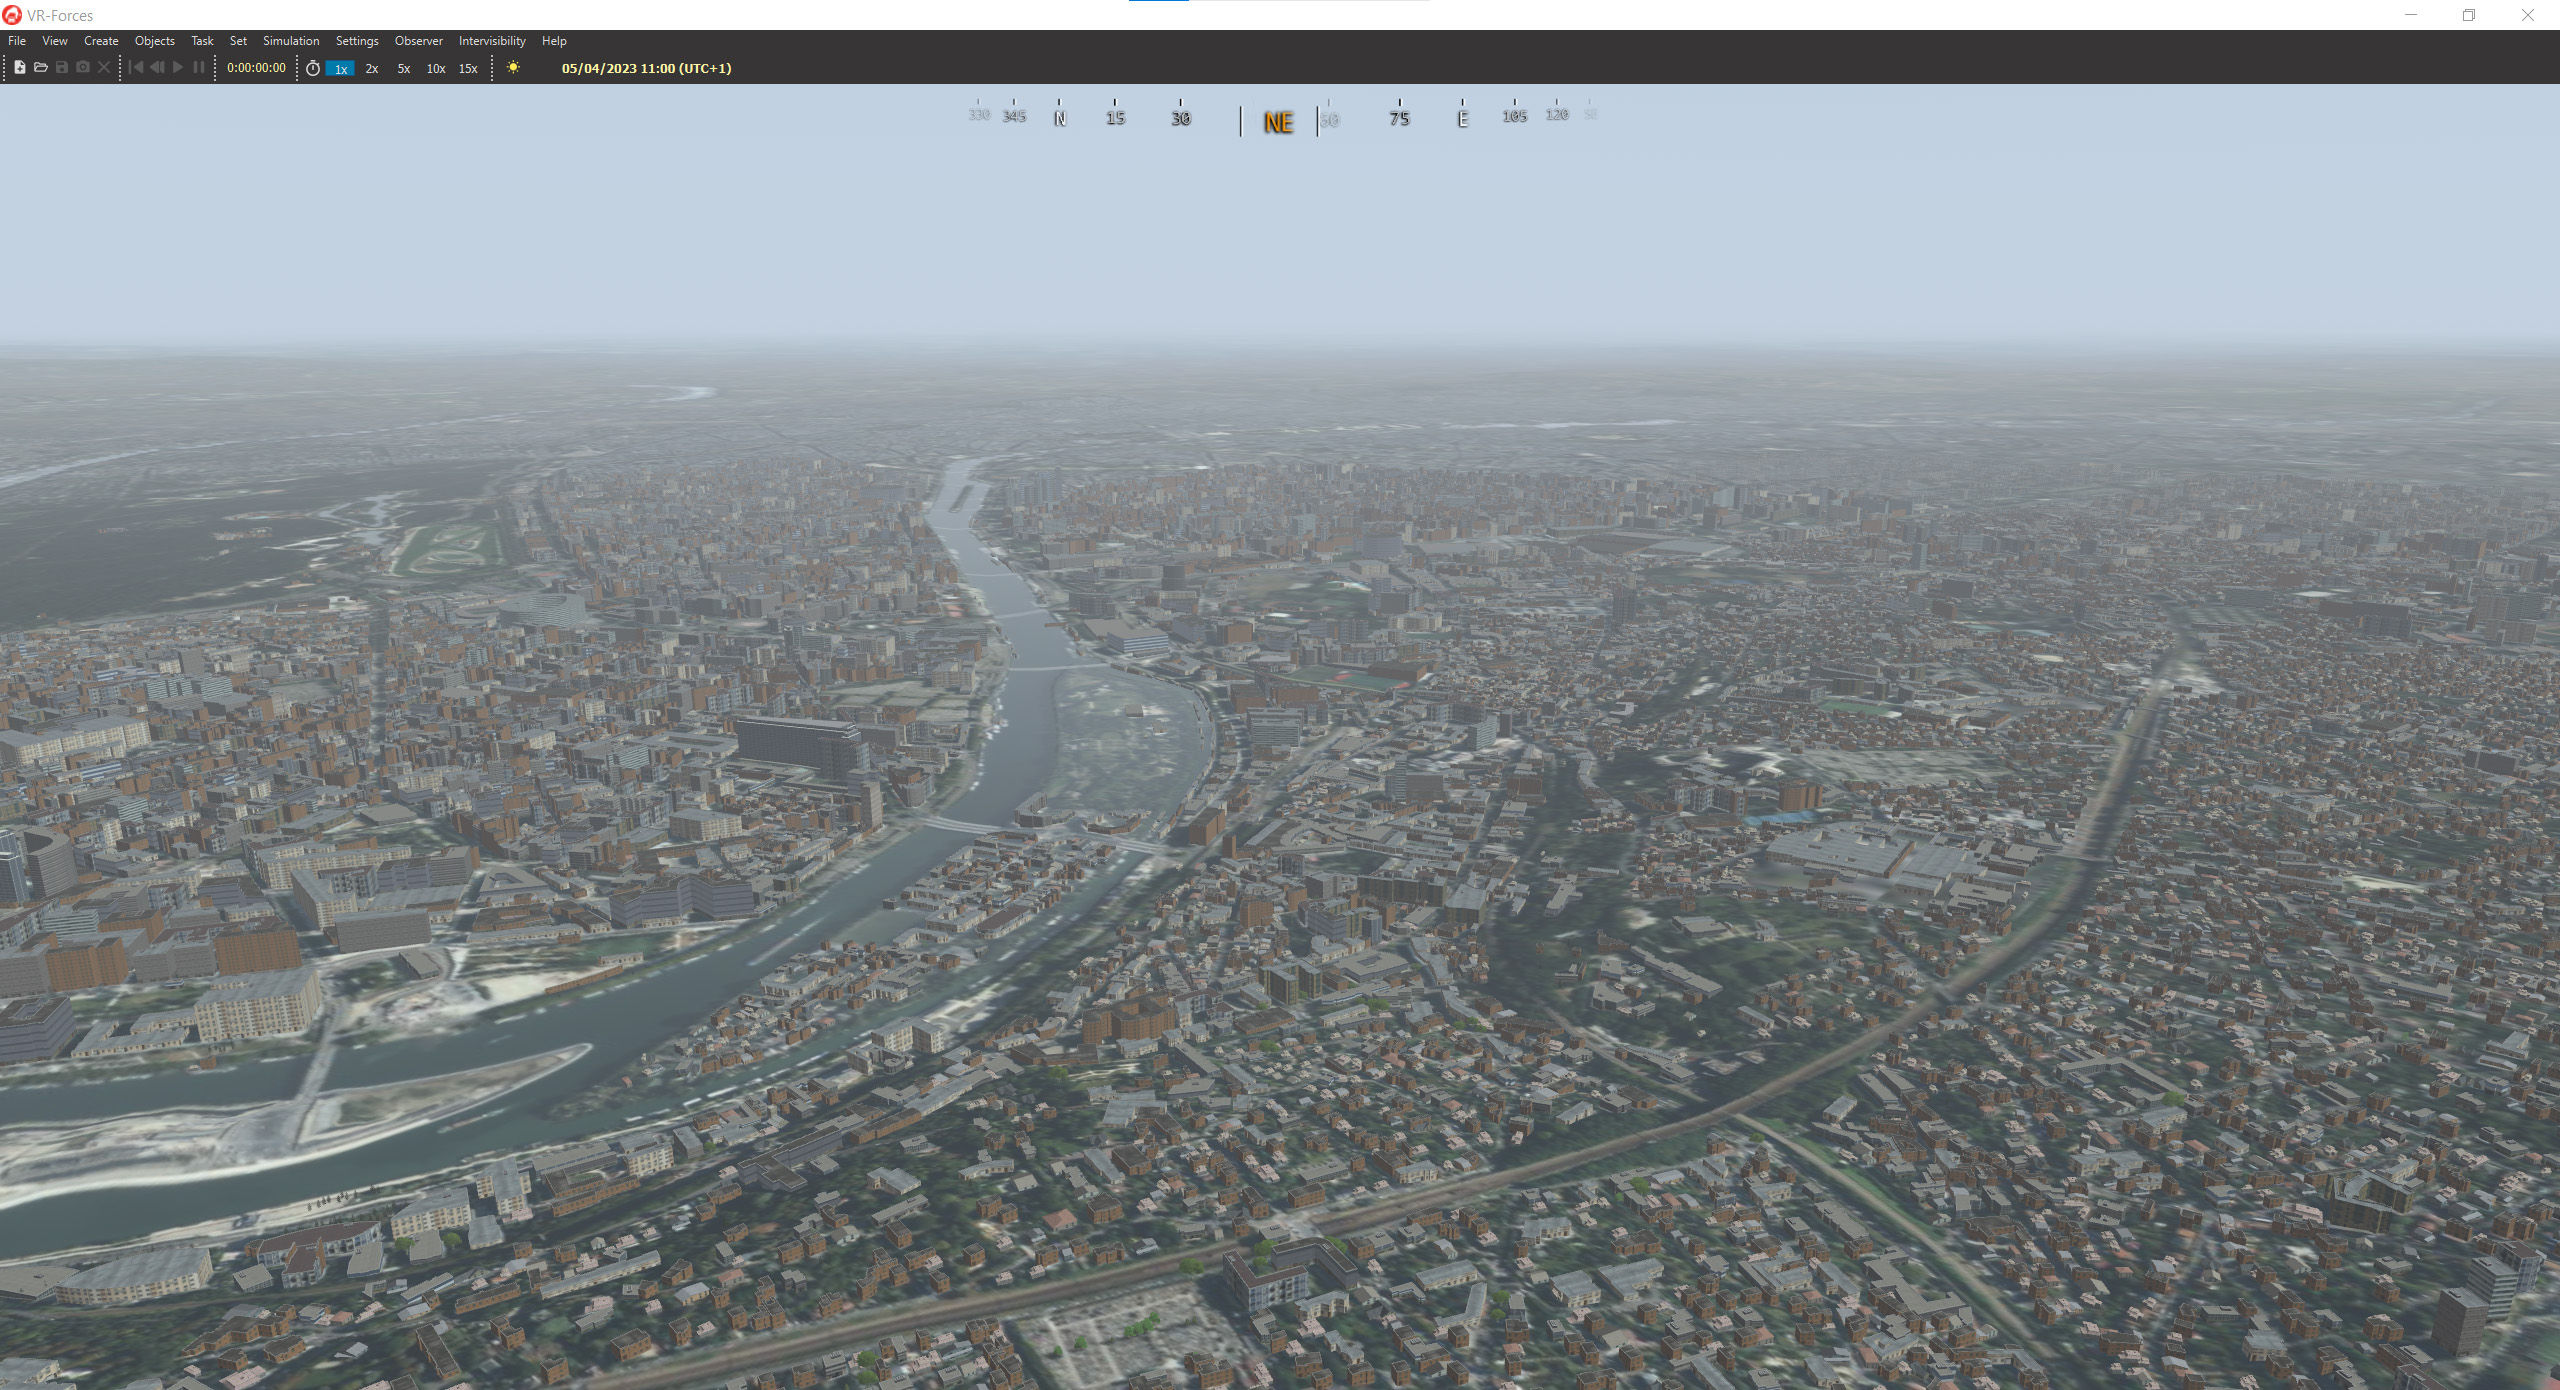Open weather settings via the sun icon

(514, 67)
